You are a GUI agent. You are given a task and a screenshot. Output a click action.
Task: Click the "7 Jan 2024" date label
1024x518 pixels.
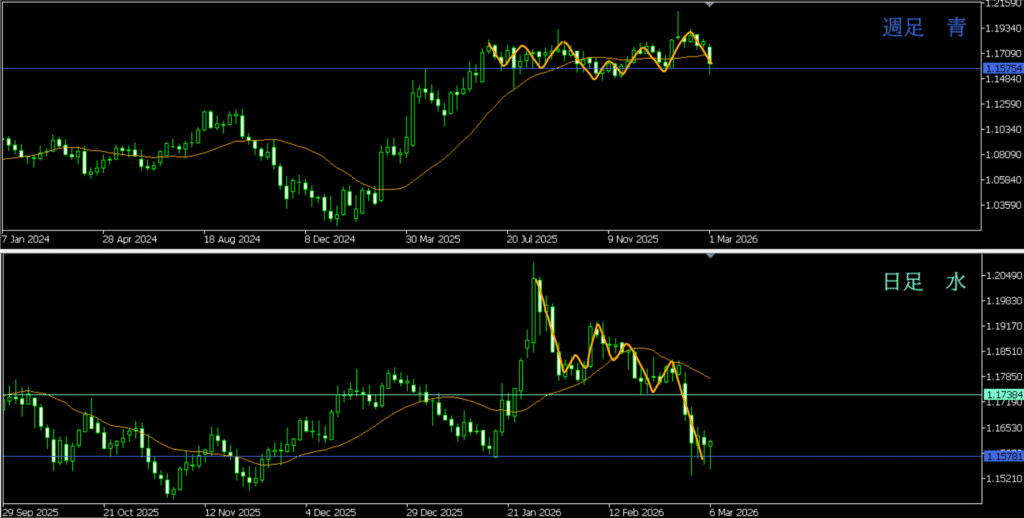click(x=27, y=240)
